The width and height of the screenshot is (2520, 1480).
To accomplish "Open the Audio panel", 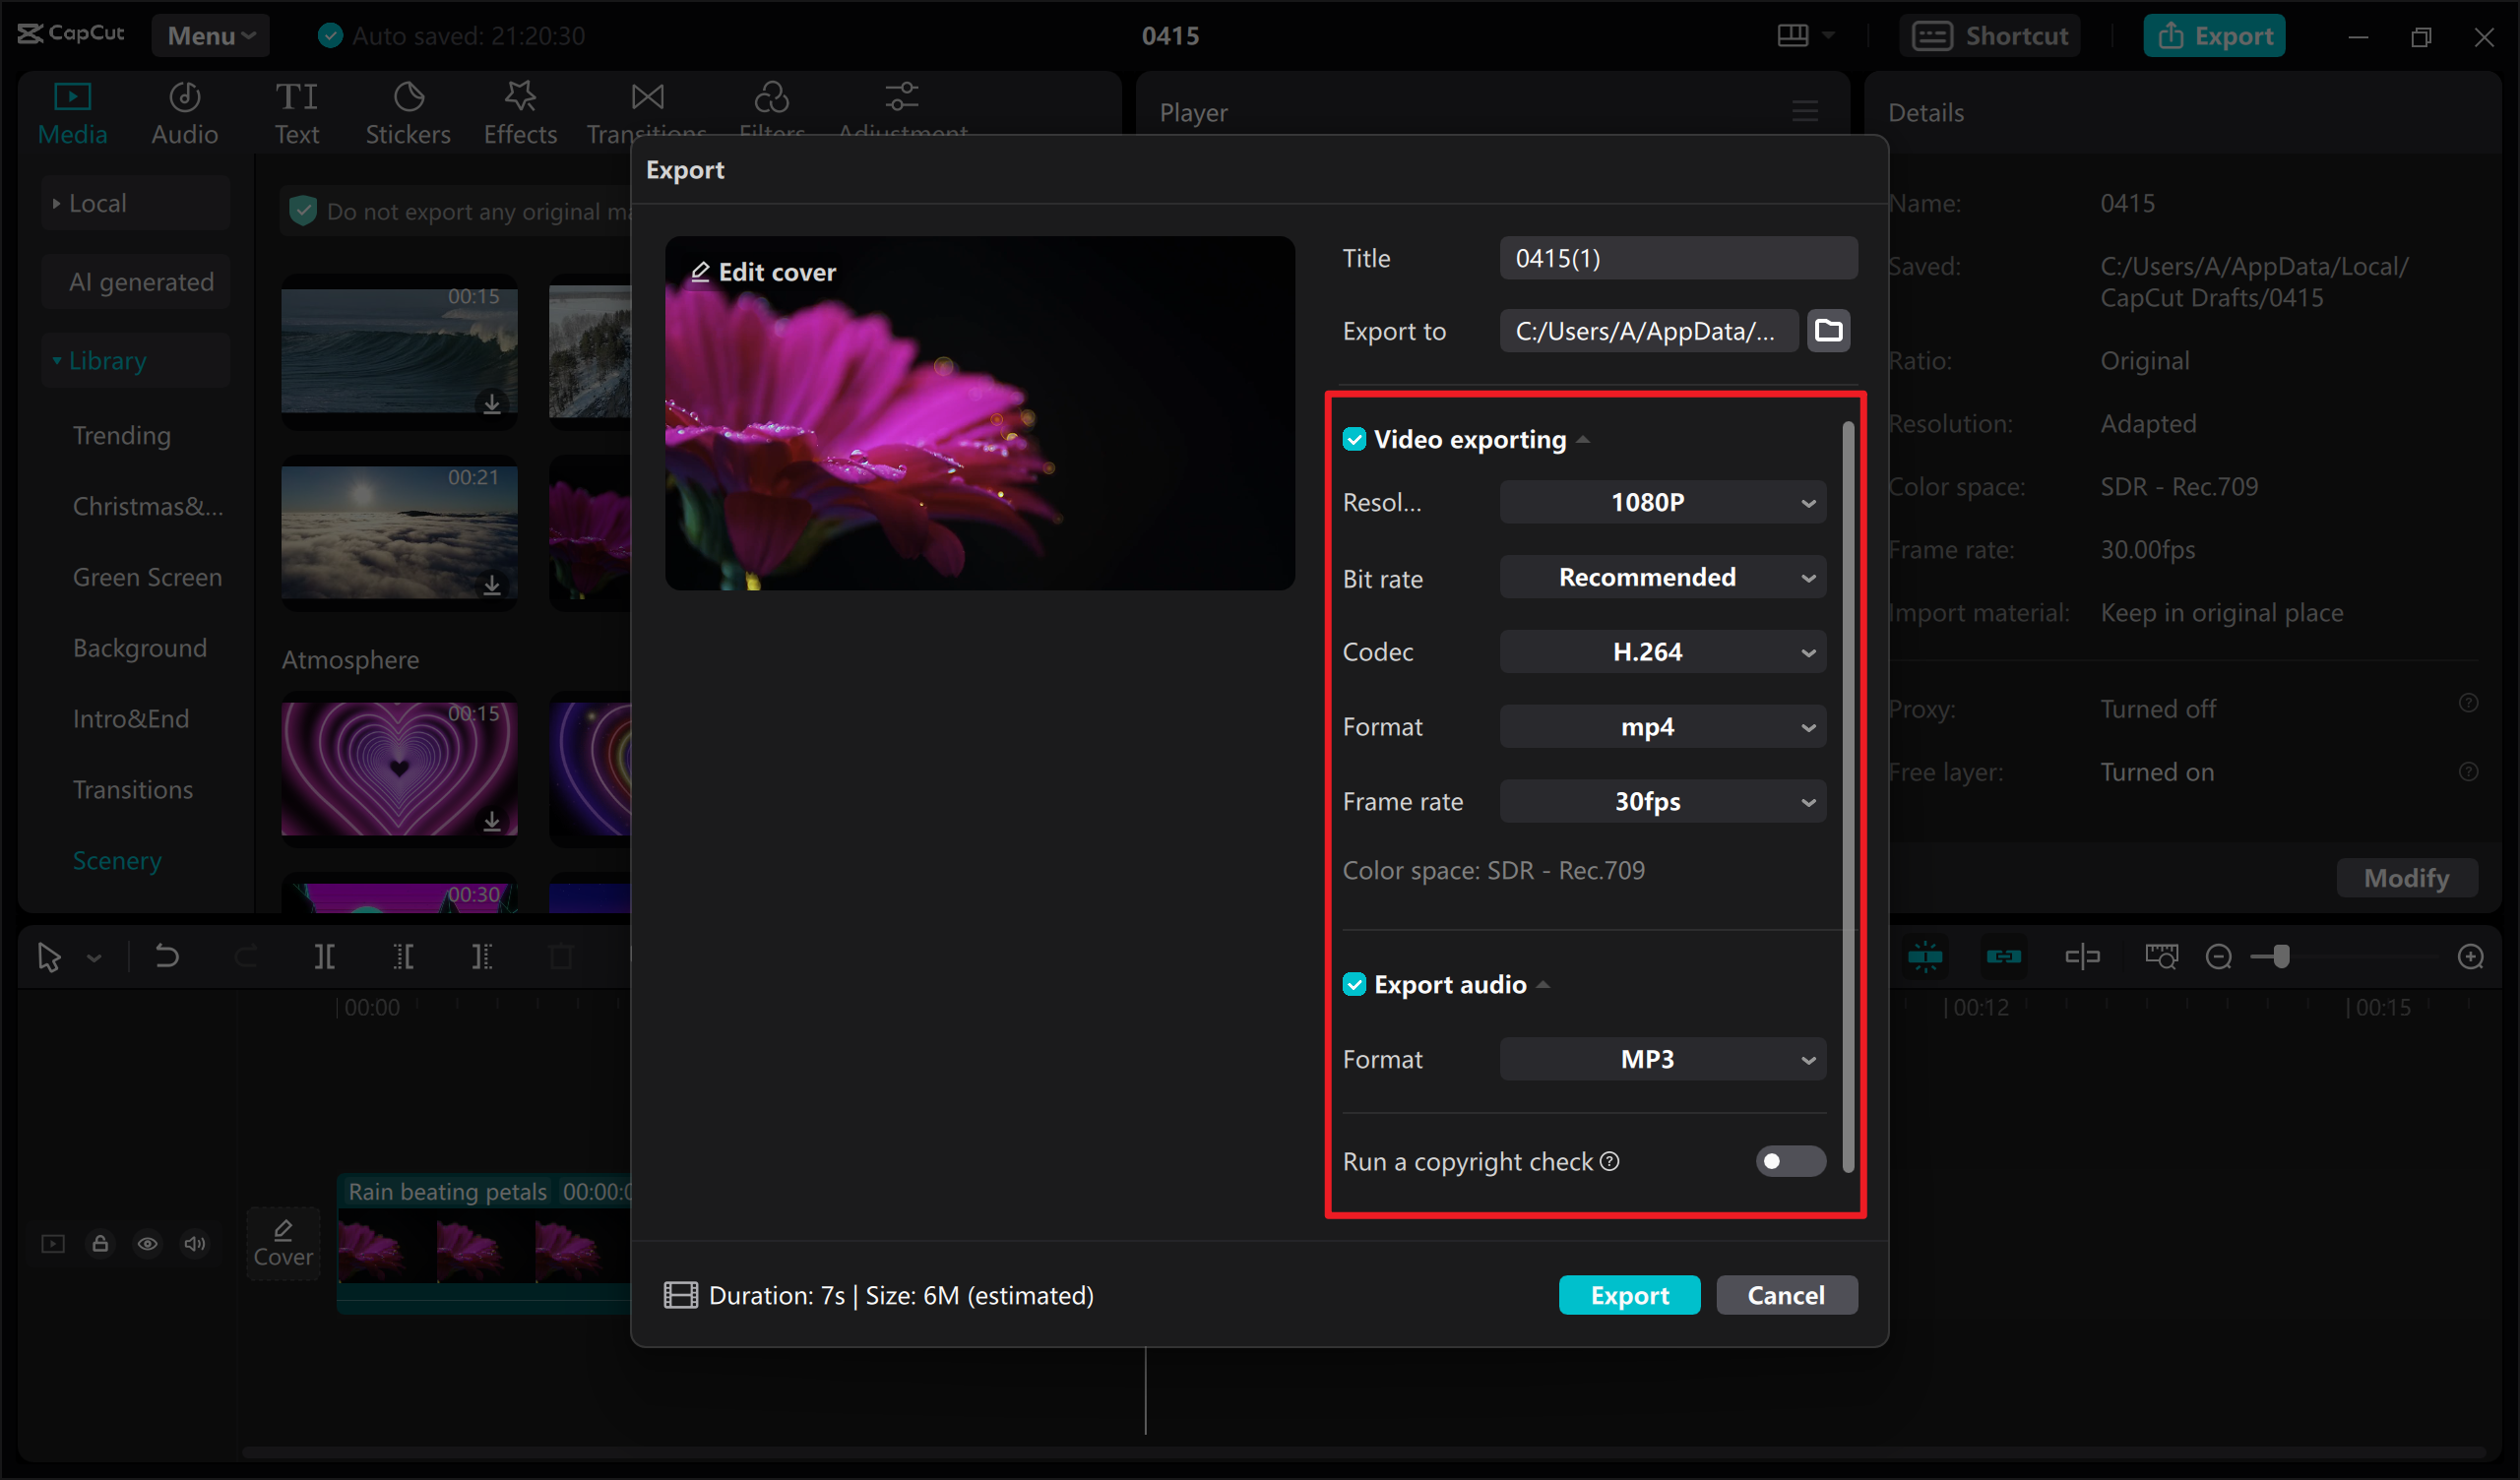I will (184, 110).
